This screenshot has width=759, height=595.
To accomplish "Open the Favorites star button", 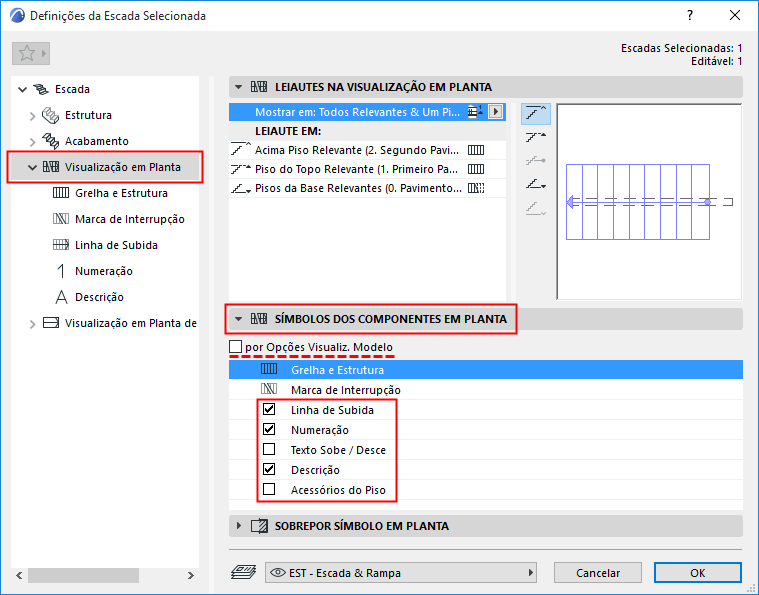I will click(30, 53).
